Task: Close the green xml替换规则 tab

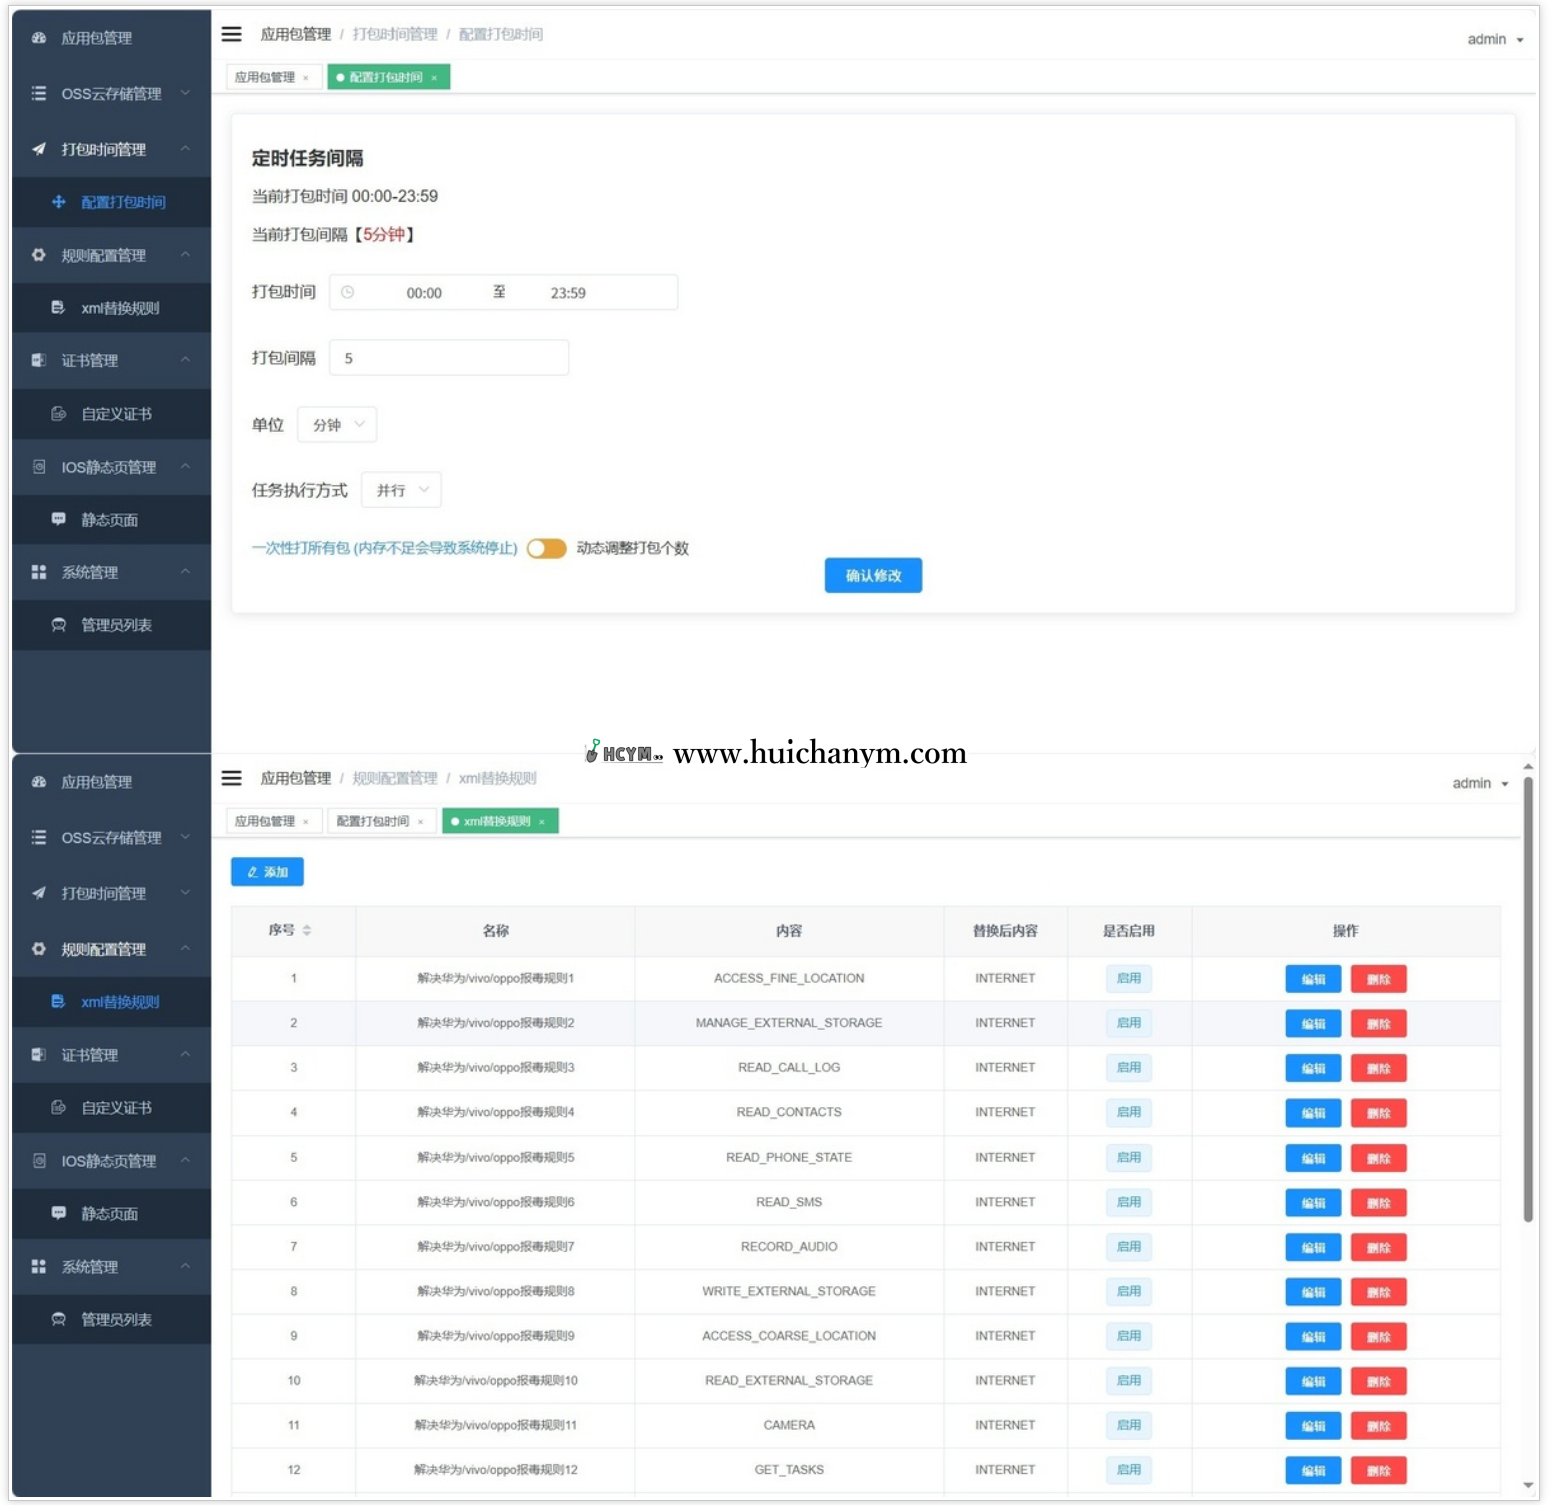Action: coord(542,822)
